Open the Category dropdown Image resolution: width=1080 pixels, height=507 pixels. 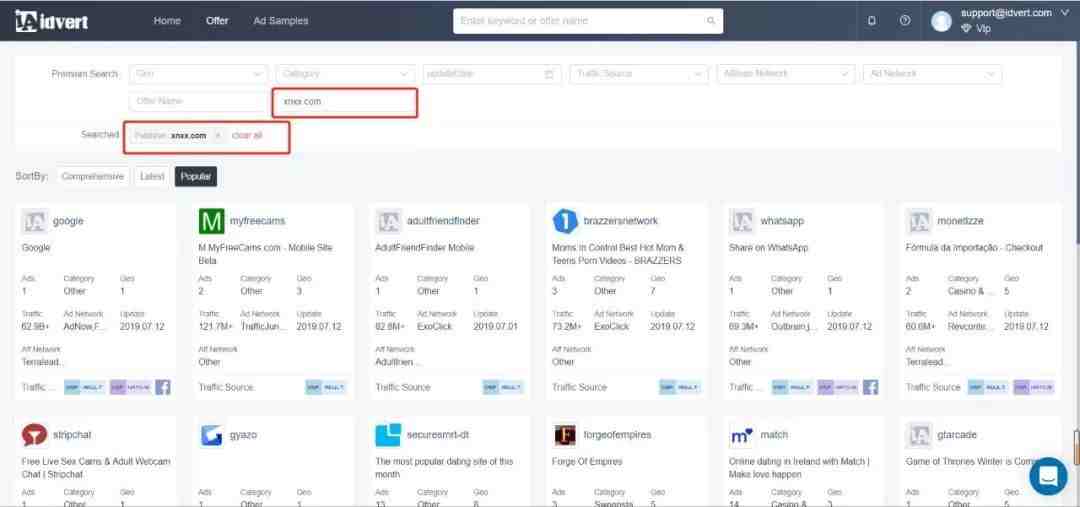pos(345,74)
